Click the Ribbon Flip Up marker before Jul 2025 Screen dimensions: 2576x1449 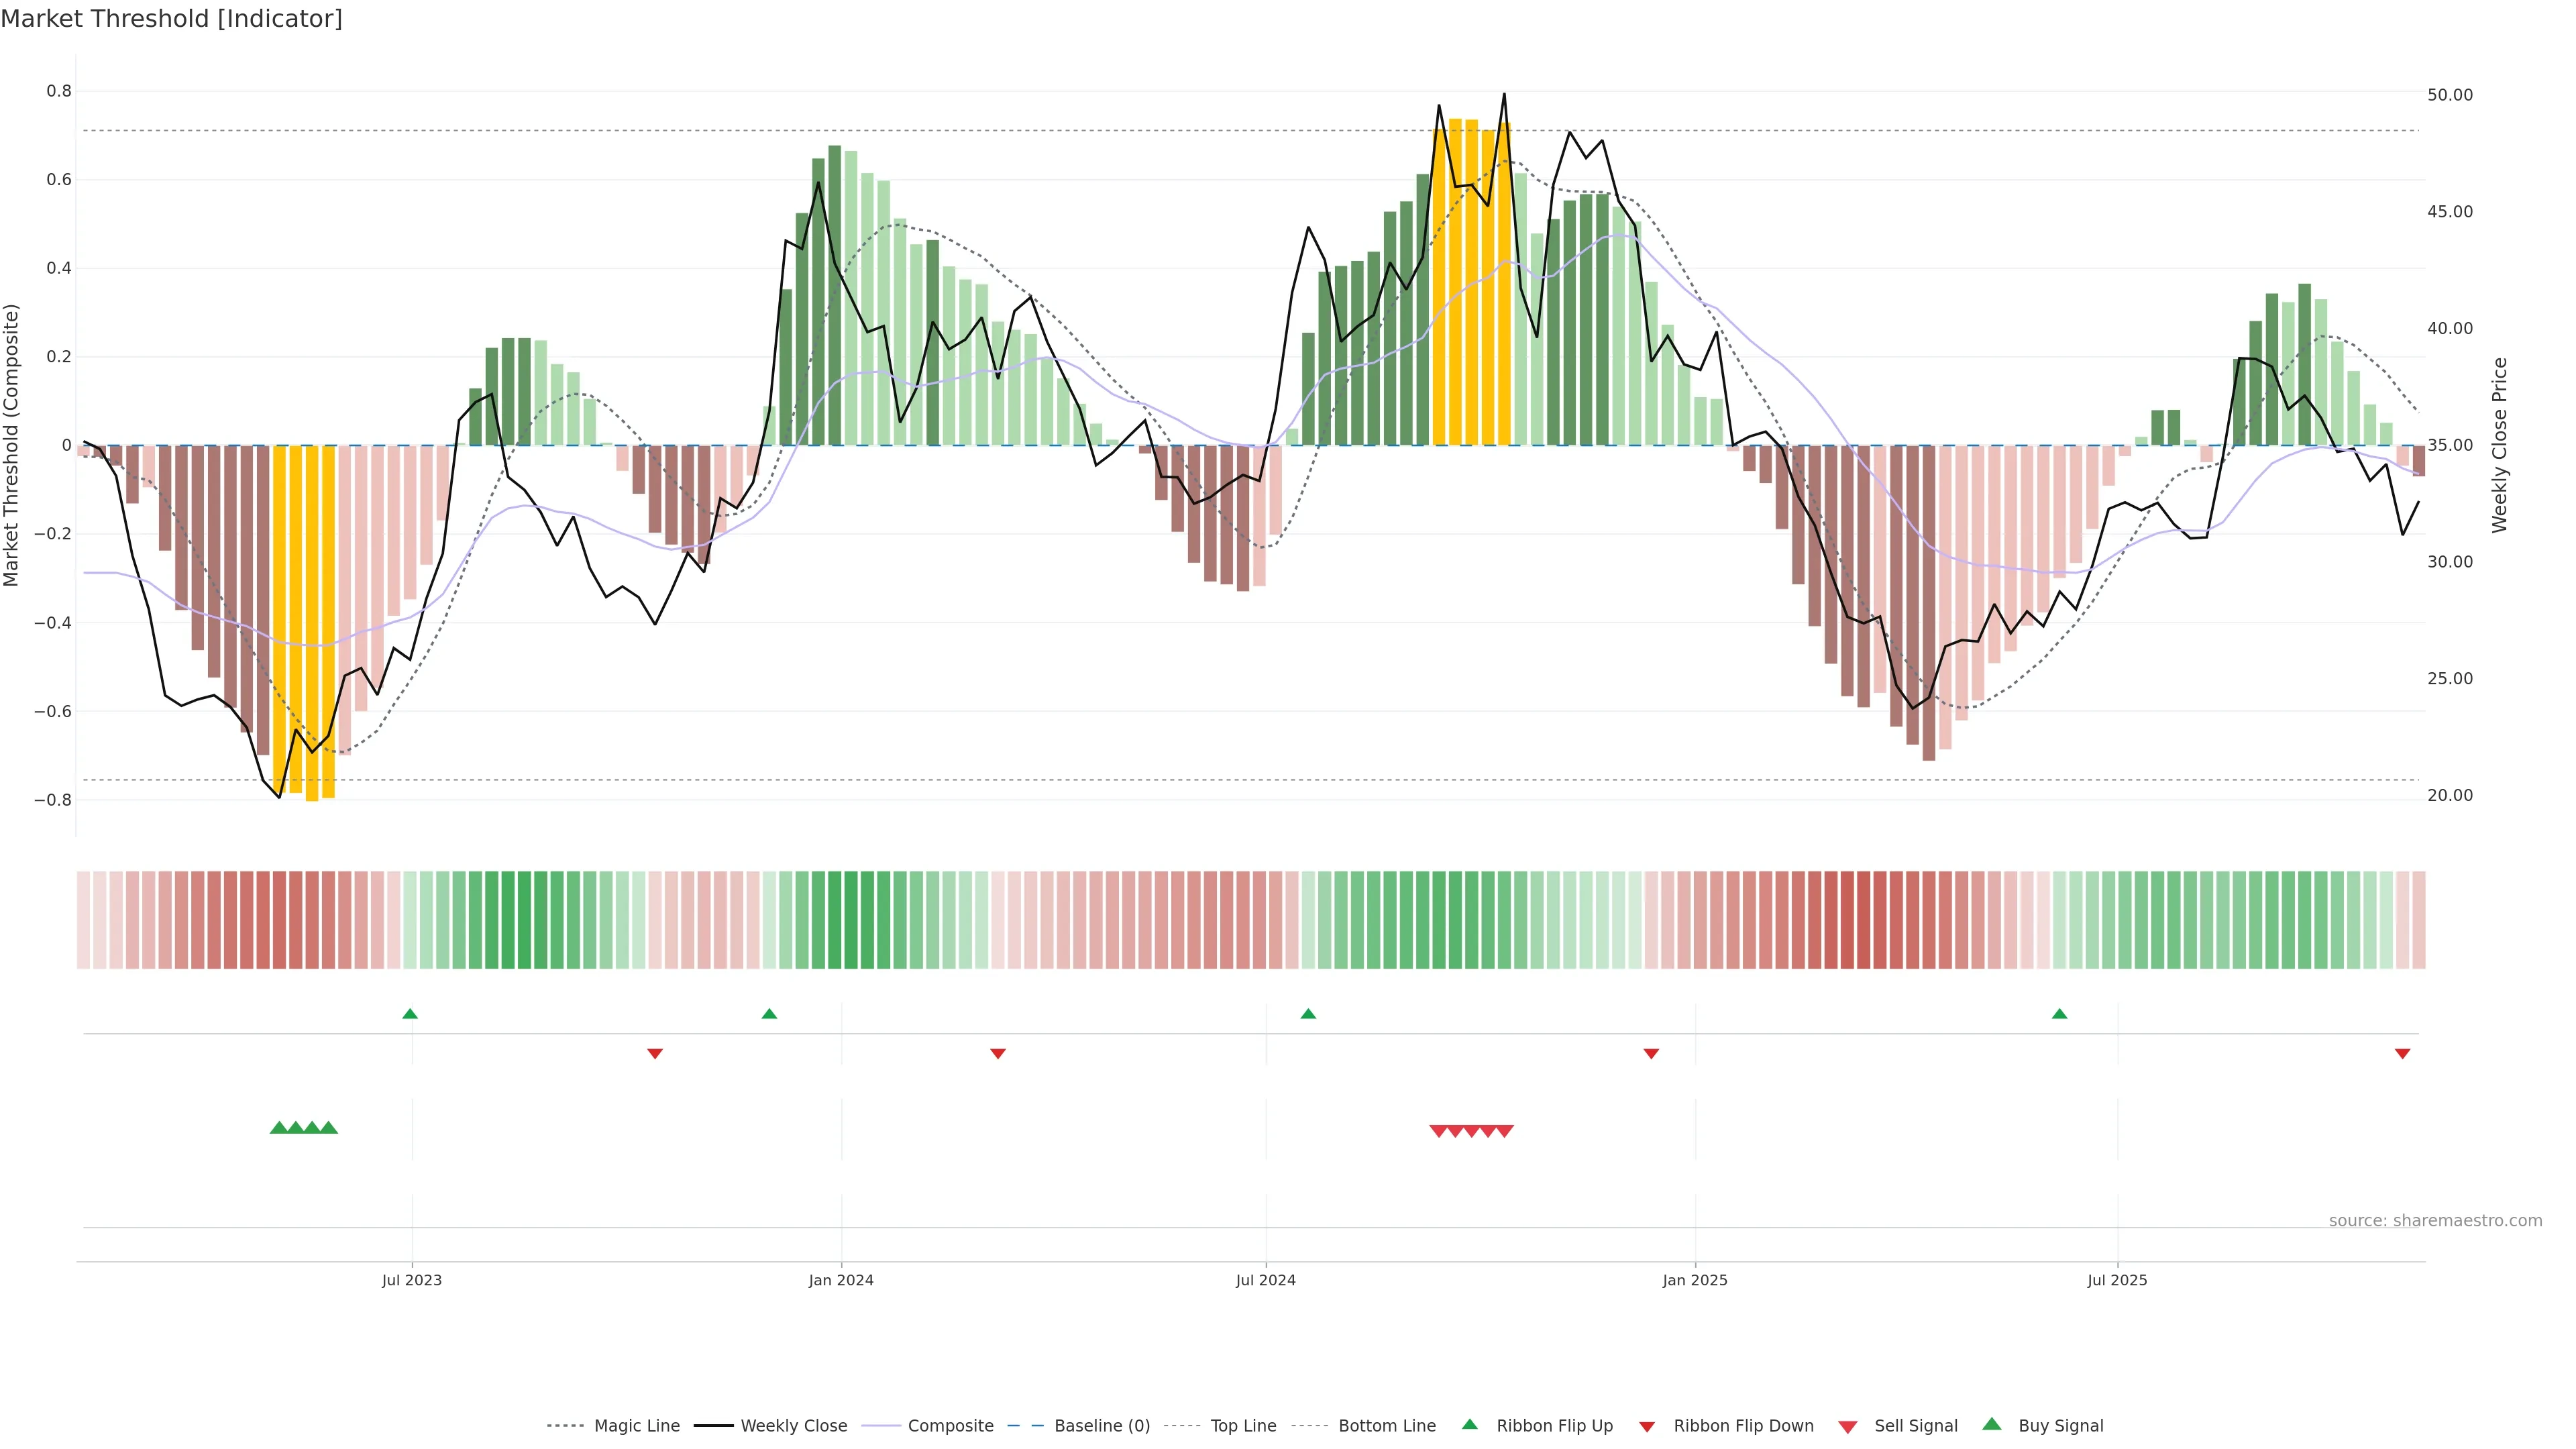point(2059,1014)
